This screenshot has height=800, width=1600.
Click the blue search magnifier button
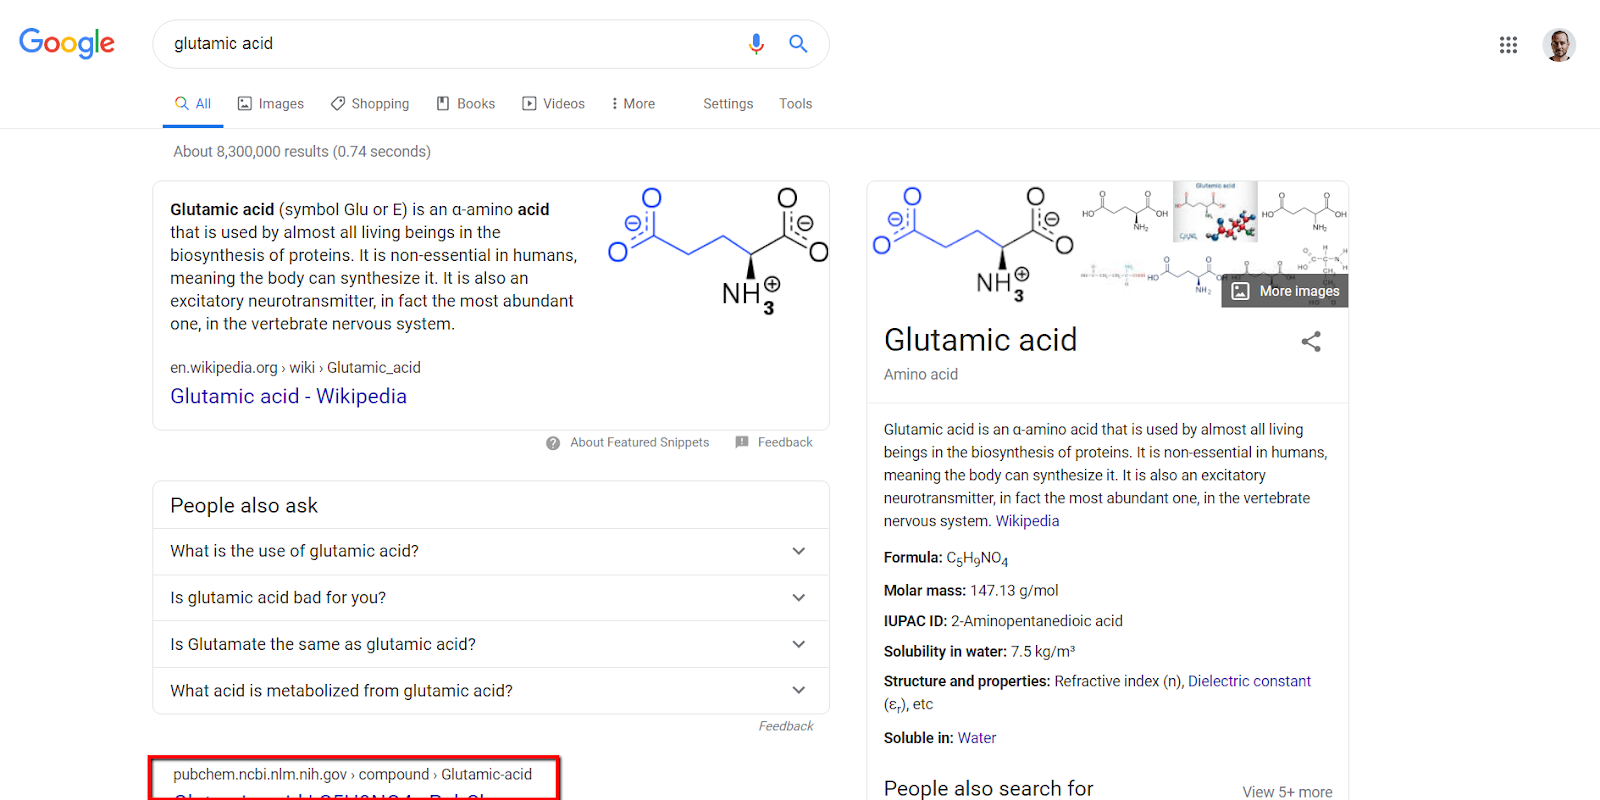click(798, 44)
